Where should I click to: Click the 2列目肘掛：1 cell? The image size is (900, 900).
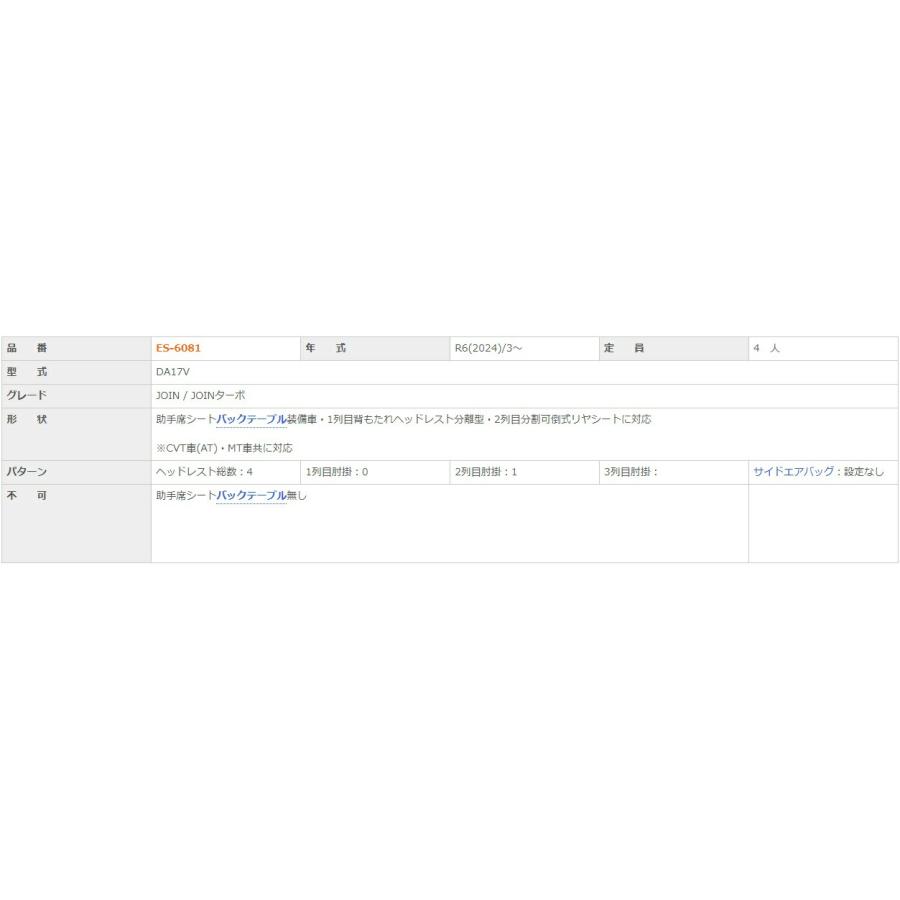[486, 472]
